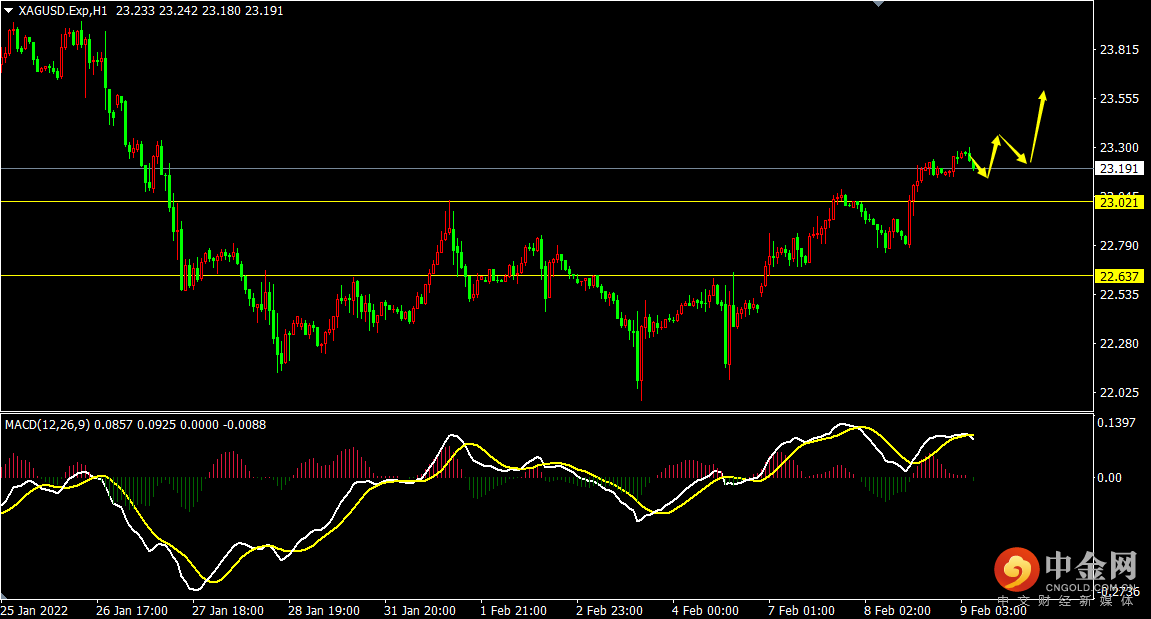Click the 0.1397 MACD scale value
The width and height of the screenshot is (1151, 619).
tap(1119, 425)
